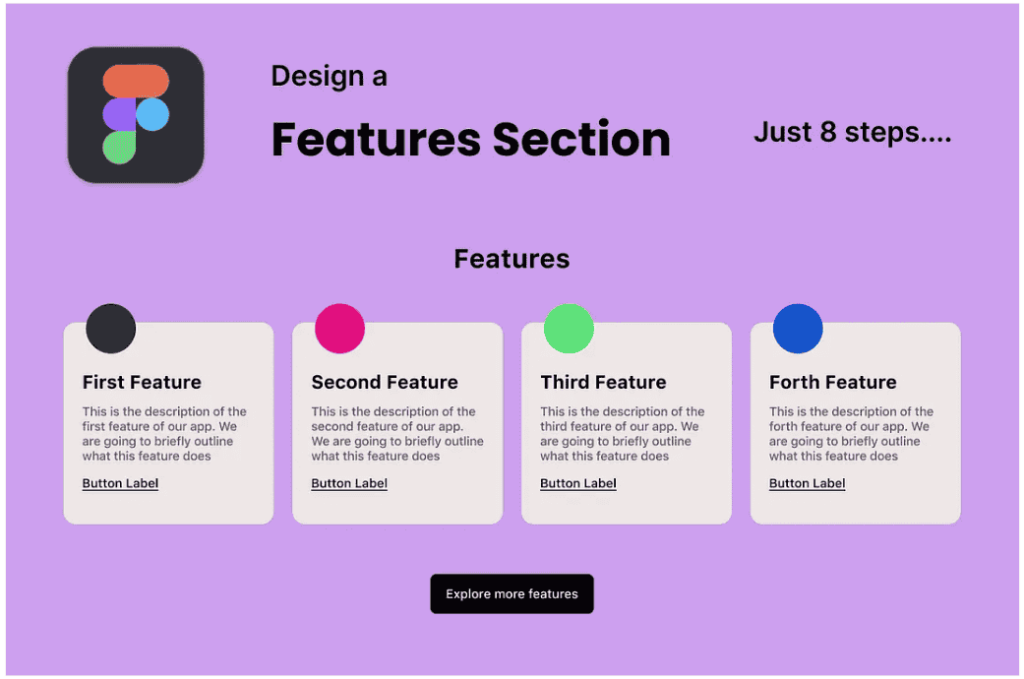This screenshot has width=1024, height=679.
Task: Click the Third Feature description paragraph
Action: click(622, 434)
